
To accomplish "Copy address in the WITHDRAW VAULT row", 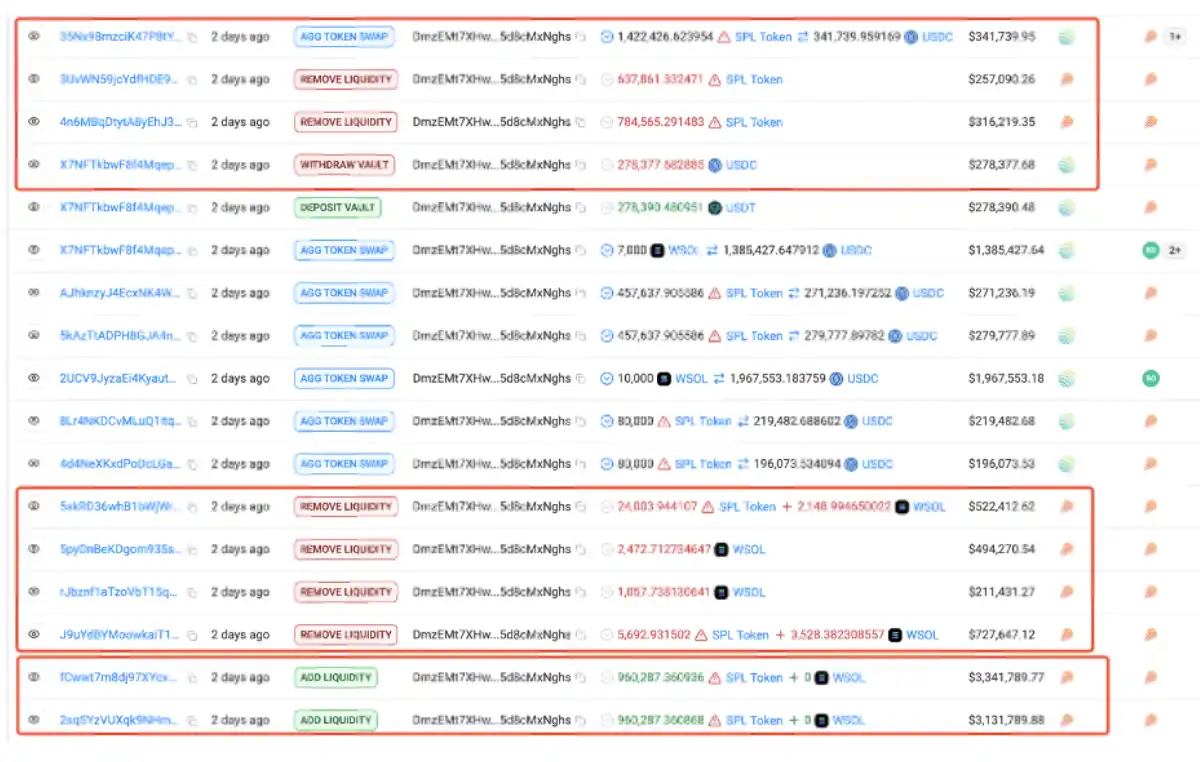I will click(580, 165).
